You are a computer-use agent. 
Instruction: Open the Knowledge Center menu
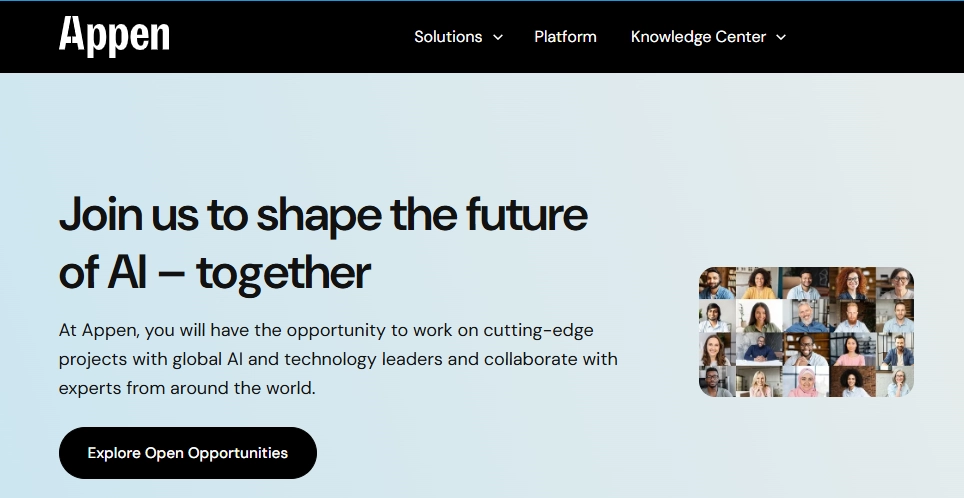click(698, 37)
